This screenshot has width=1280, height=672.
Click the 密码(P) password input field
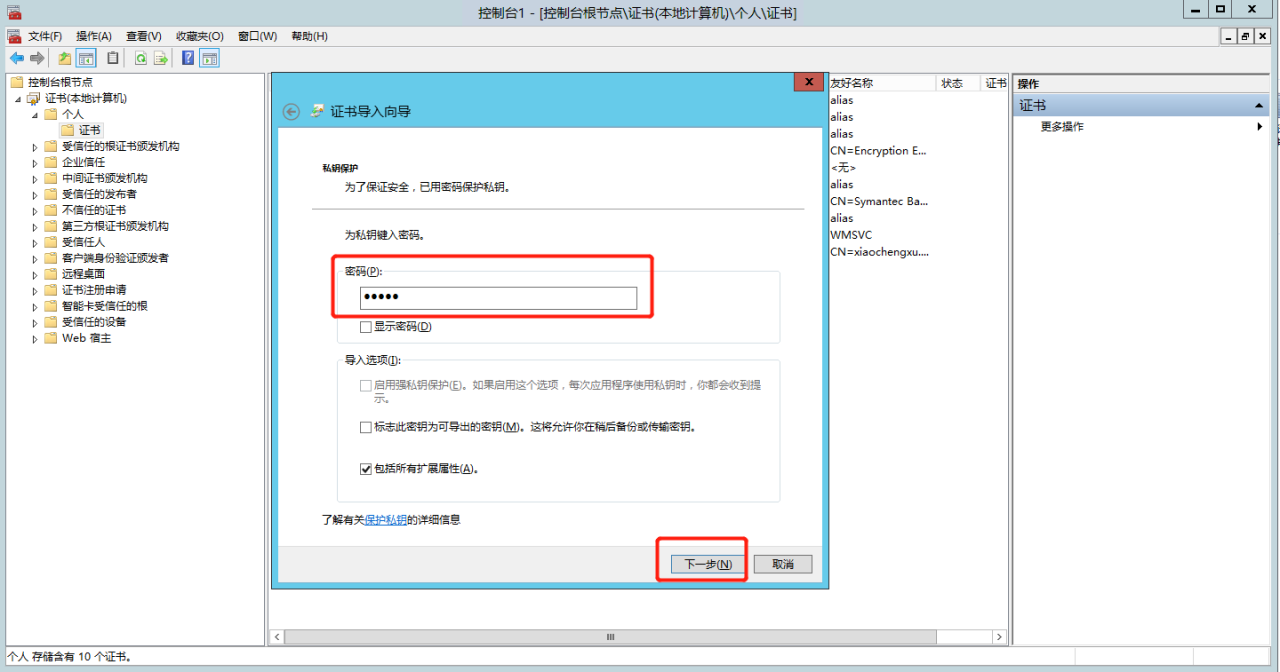pyautogui.click(x=498, y=298)
